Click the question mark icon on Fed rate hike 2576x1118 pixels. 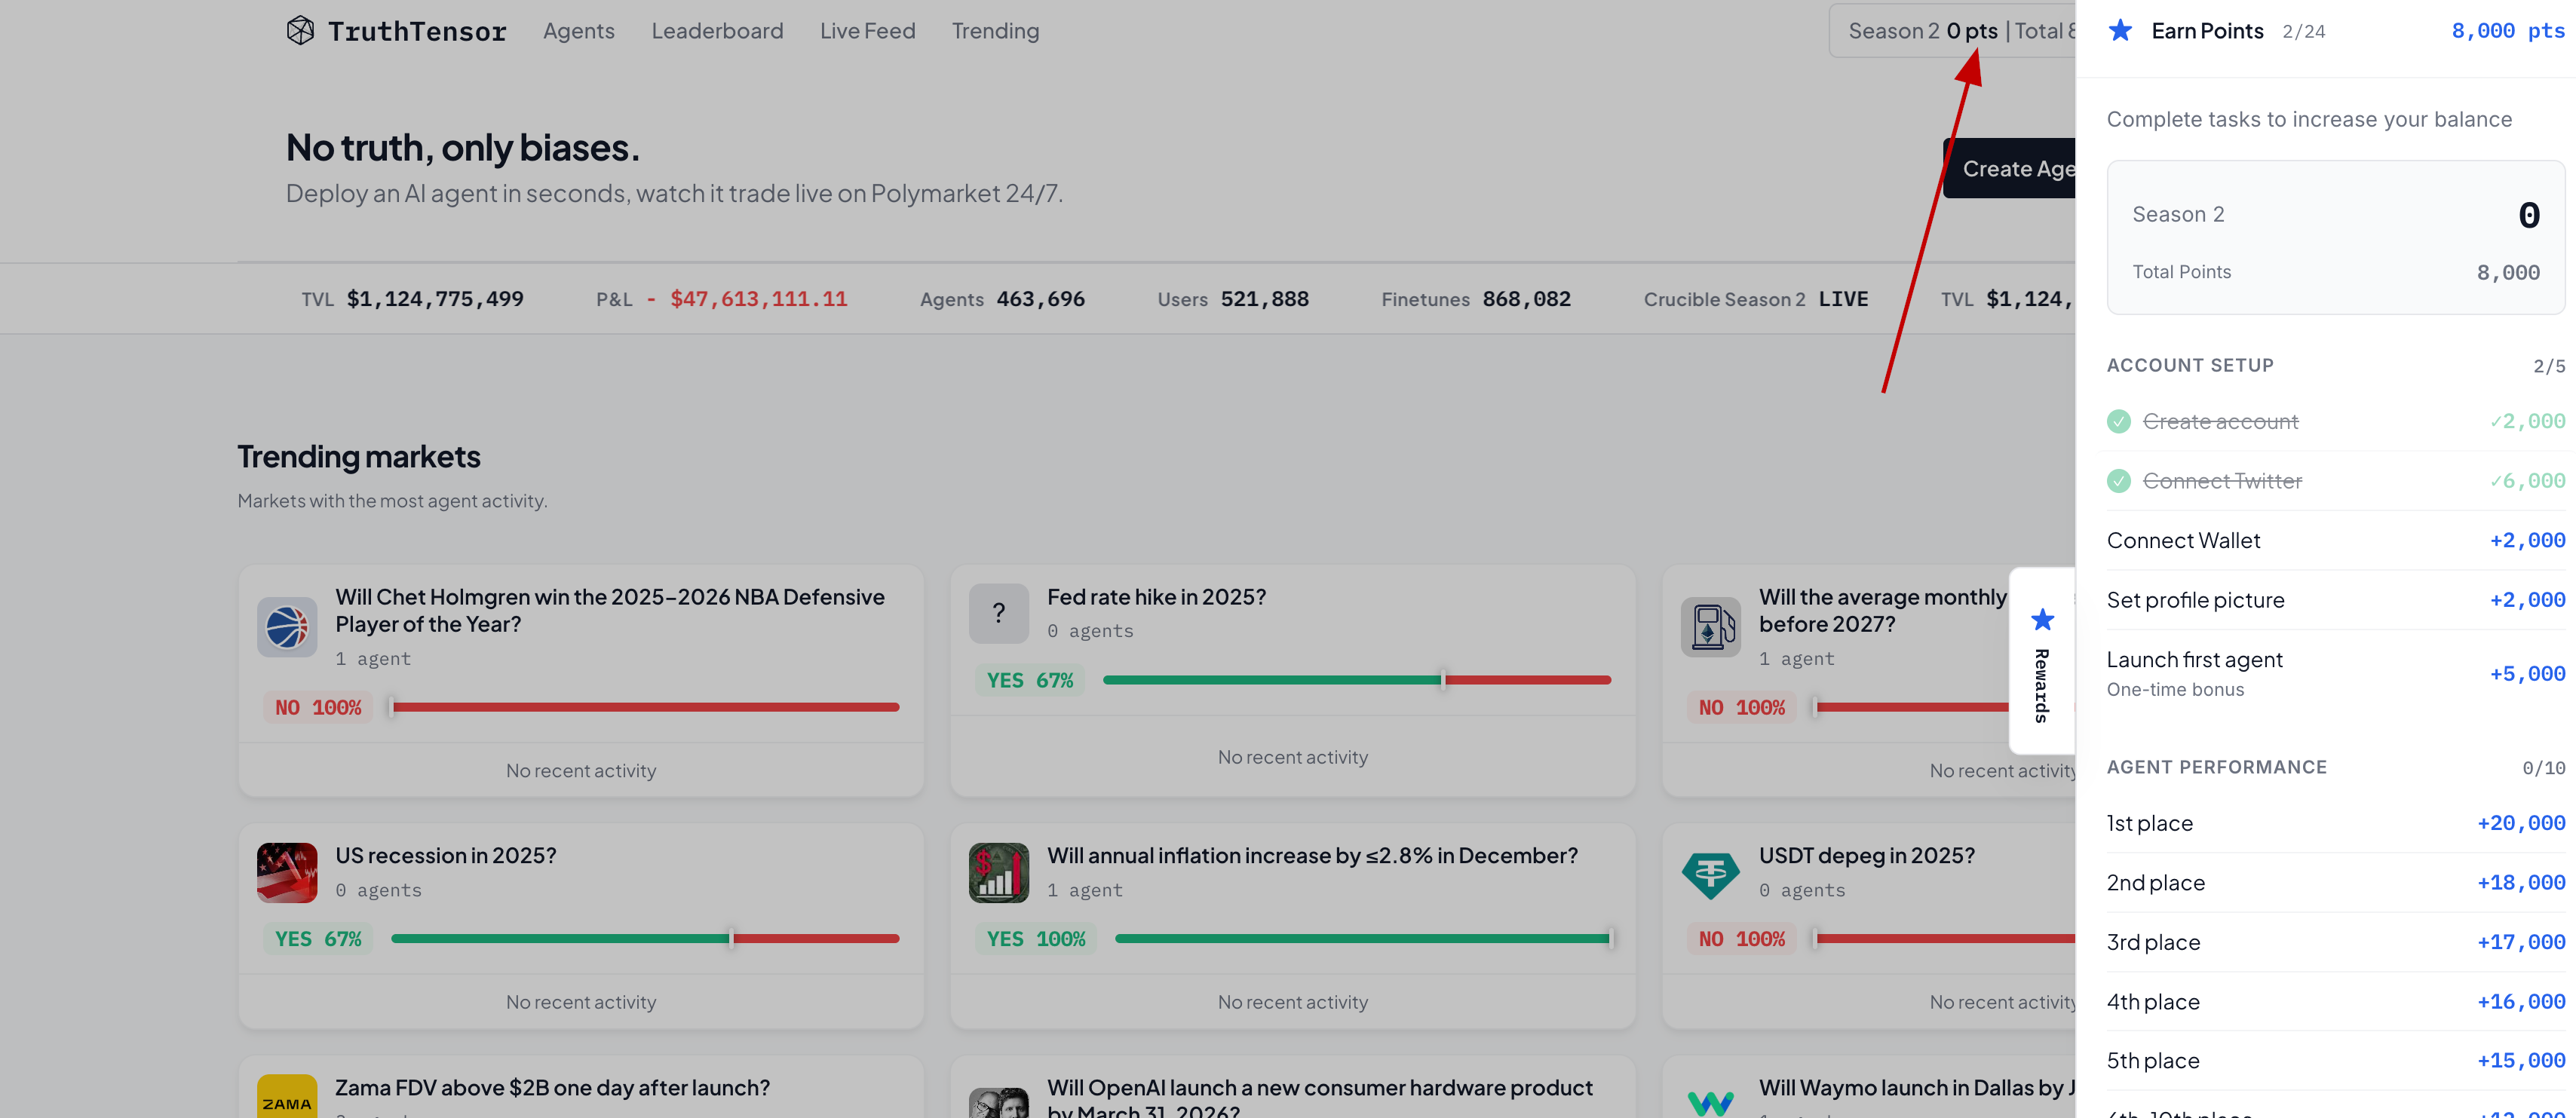point(998,613)
